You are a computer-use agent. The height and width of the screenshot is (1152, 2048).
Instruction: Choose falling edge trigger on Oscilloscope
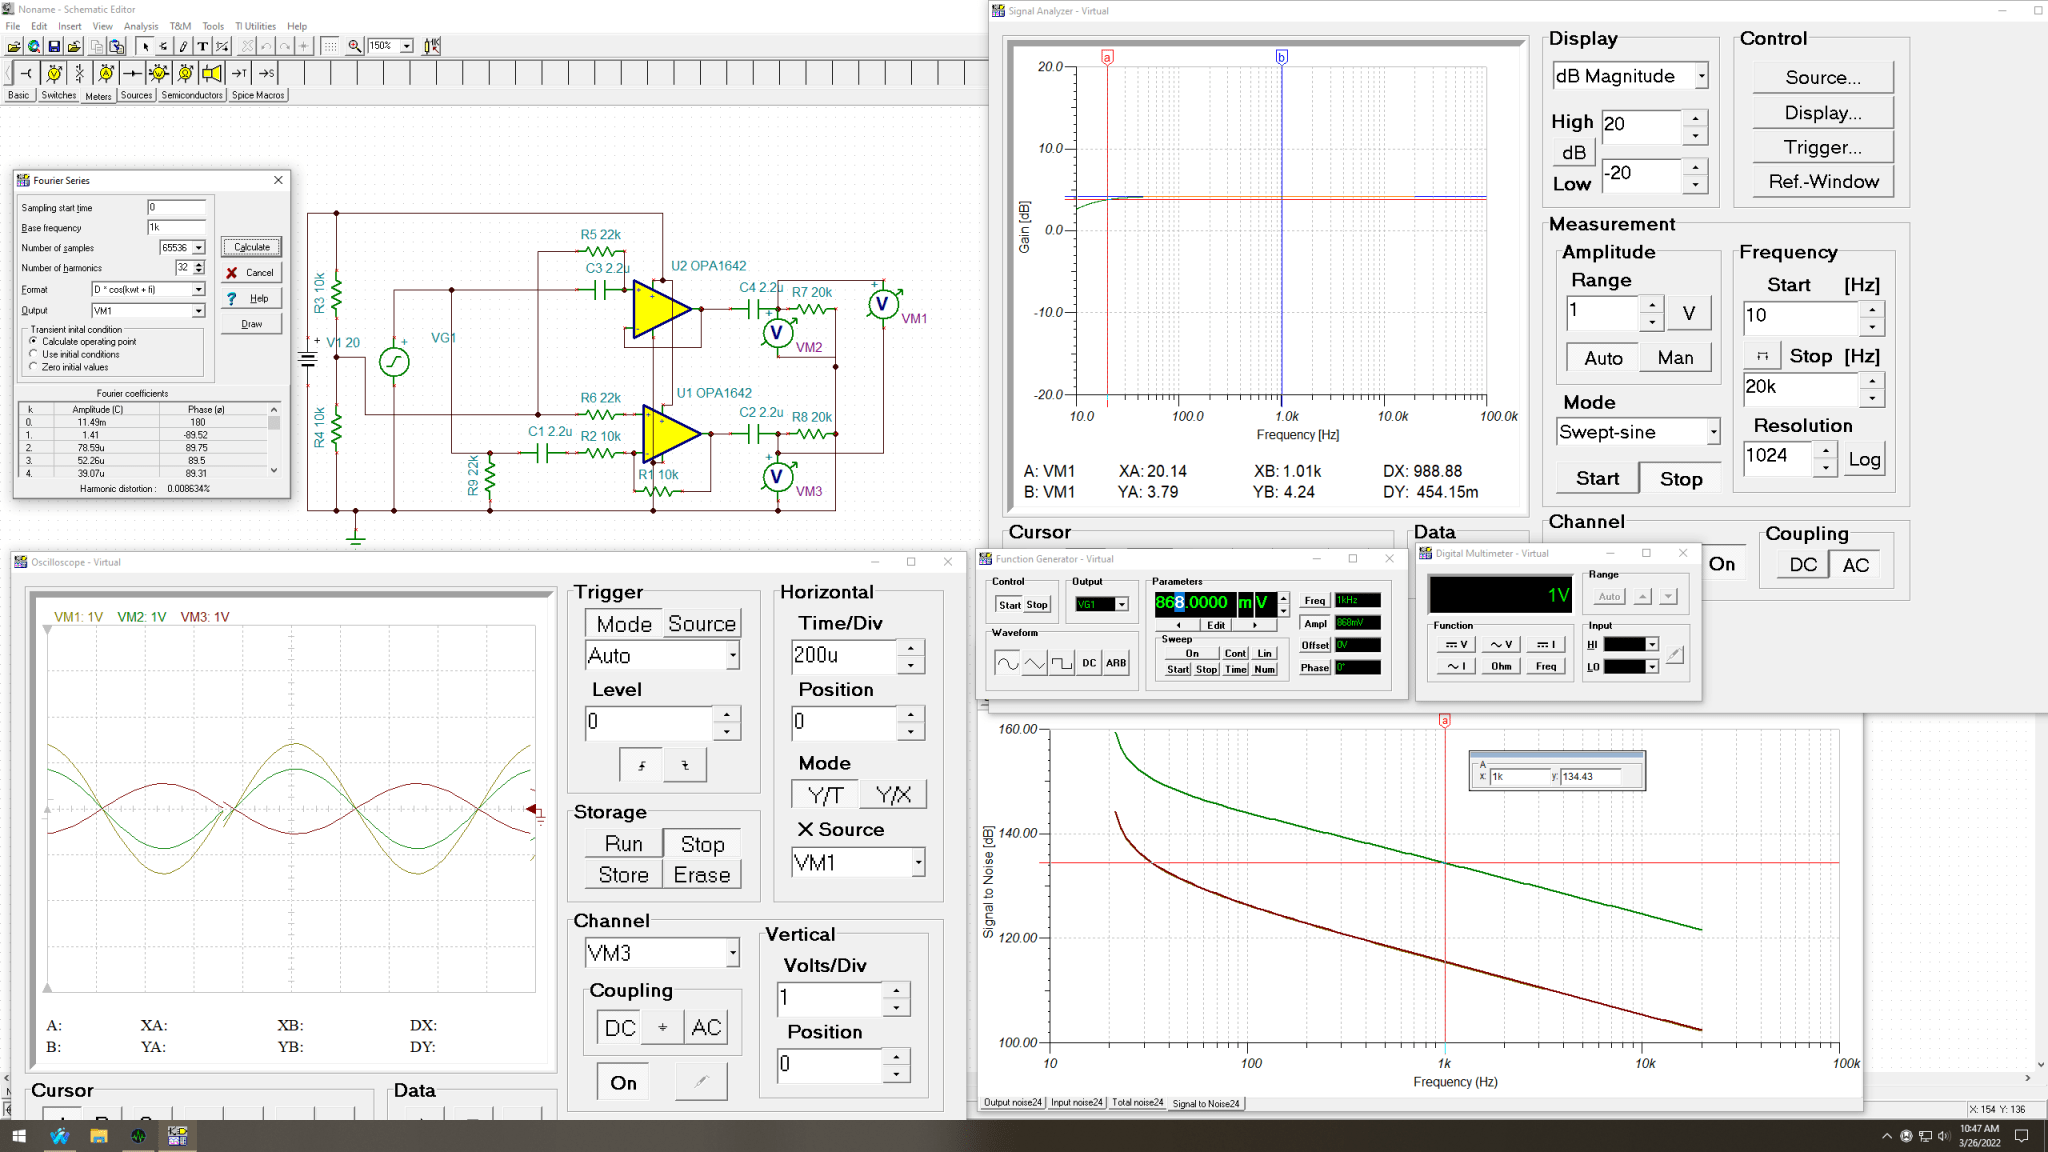[685, 765]
